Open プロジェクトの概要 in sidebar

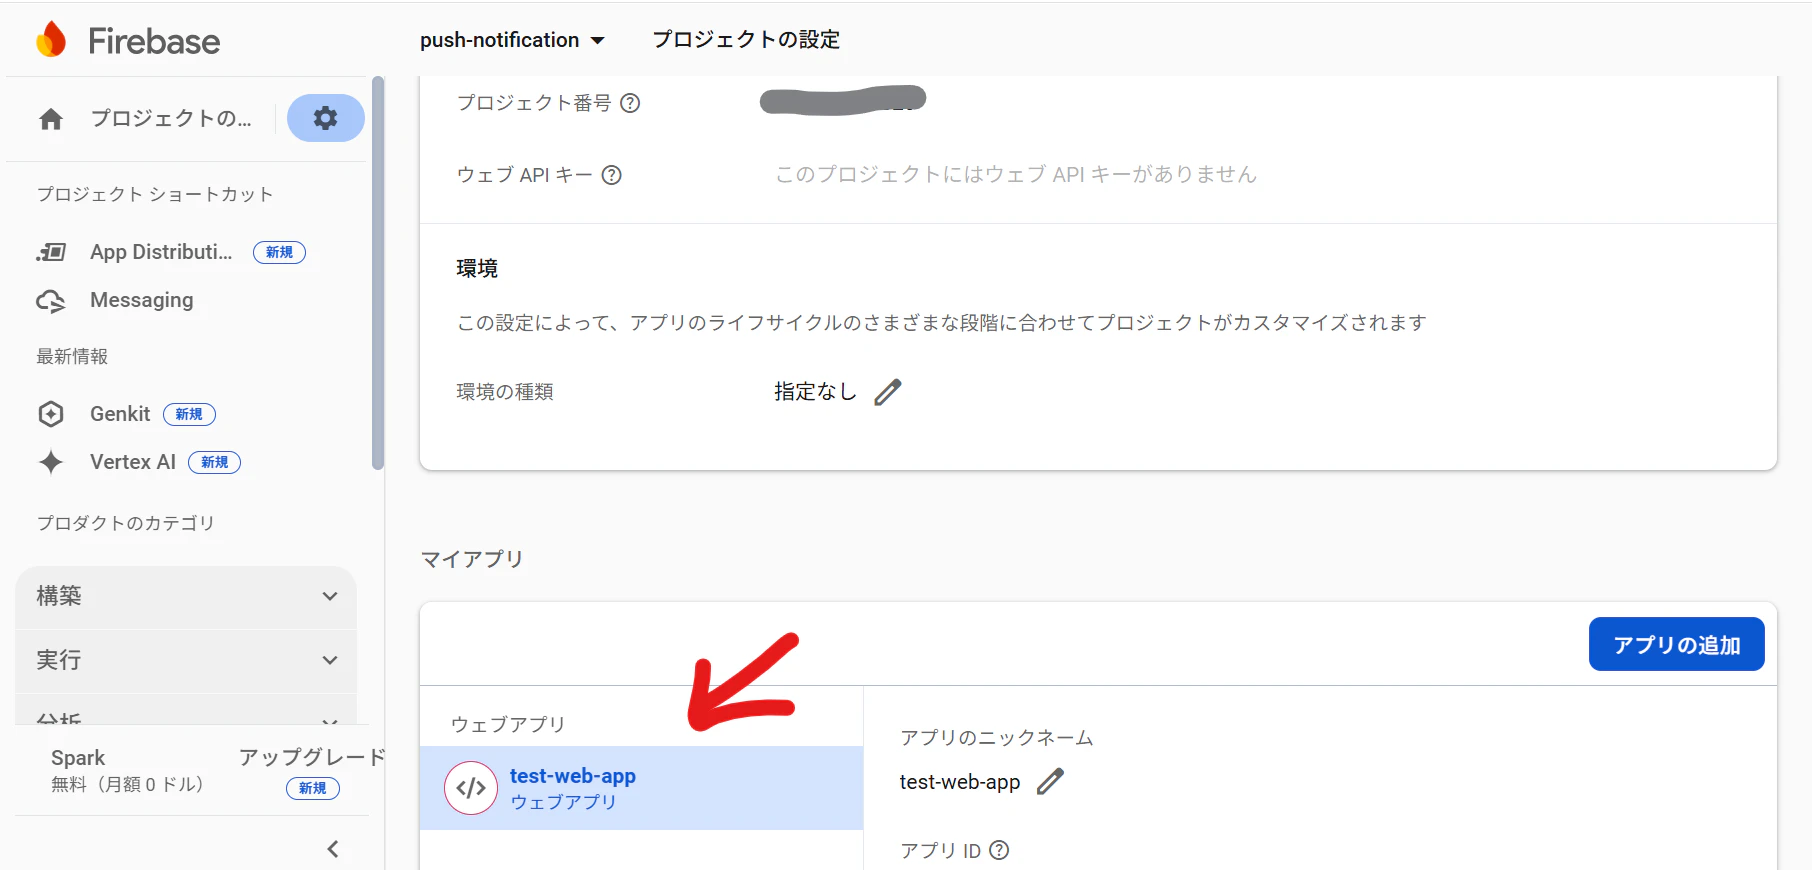(x=171, y=118)
